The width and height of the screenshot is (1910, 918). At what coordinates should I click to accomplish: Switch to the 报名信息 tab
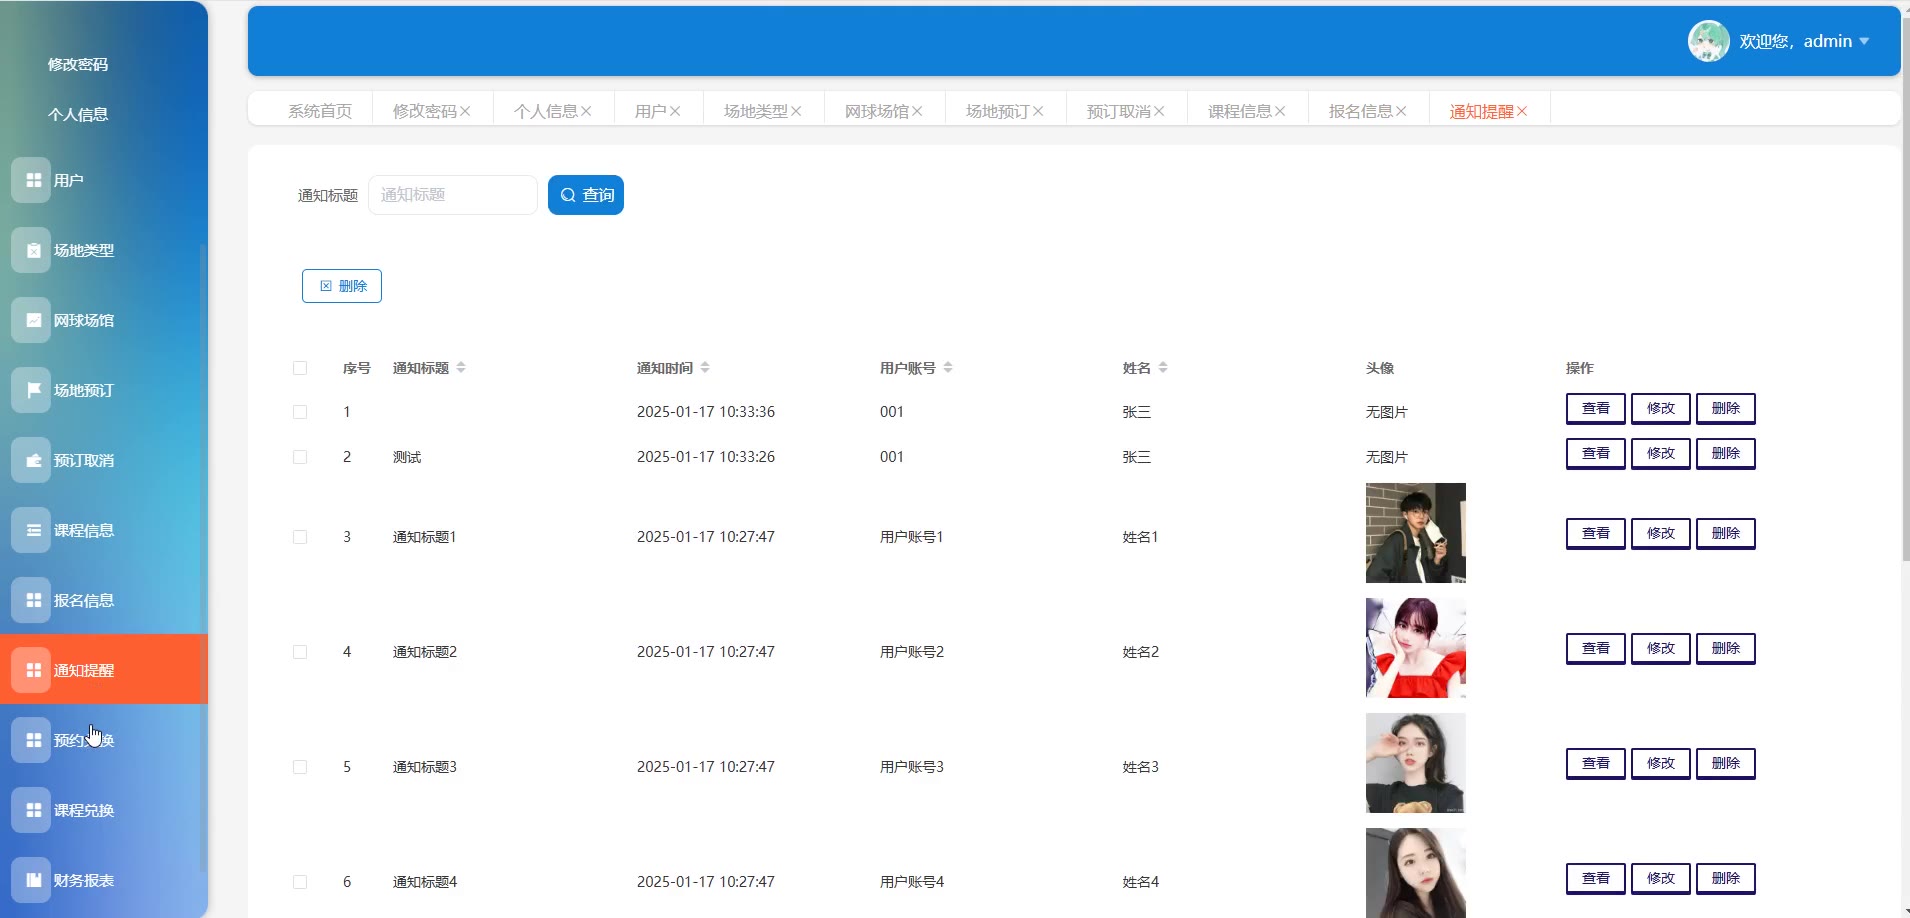1361,111
